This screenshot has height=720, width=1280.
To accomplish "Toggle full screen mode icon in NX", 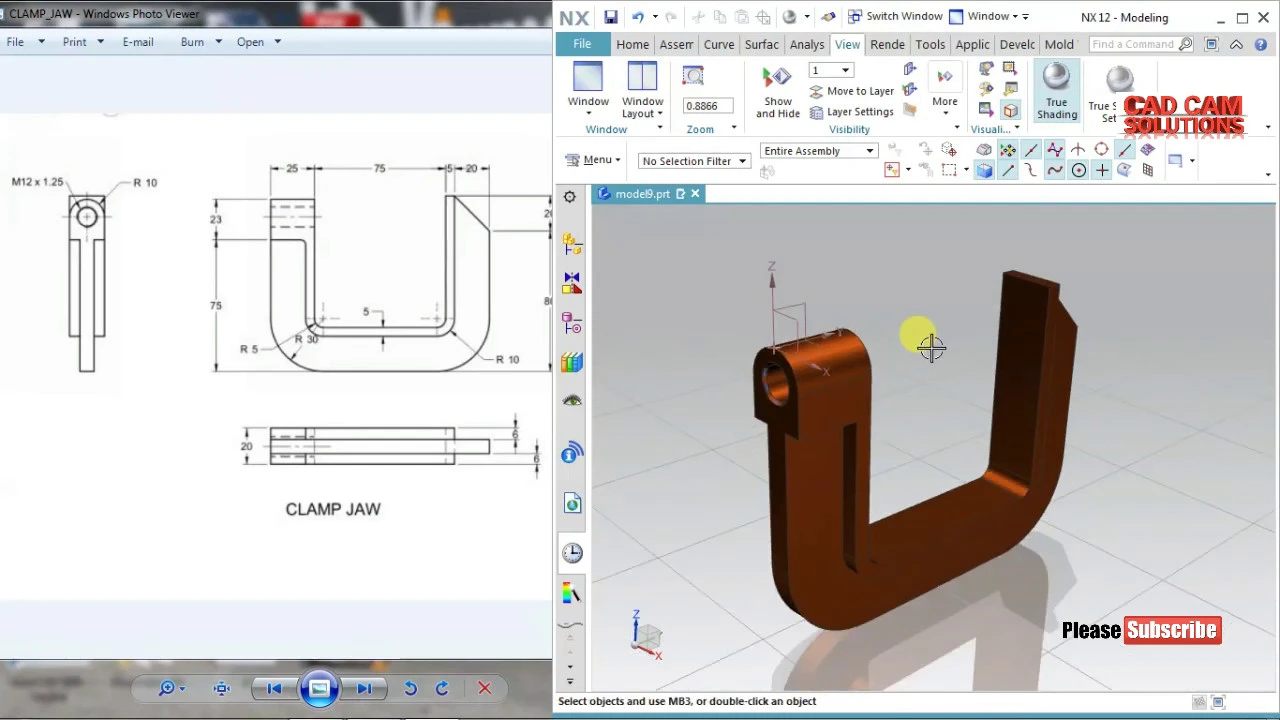I will point(1212,44).
